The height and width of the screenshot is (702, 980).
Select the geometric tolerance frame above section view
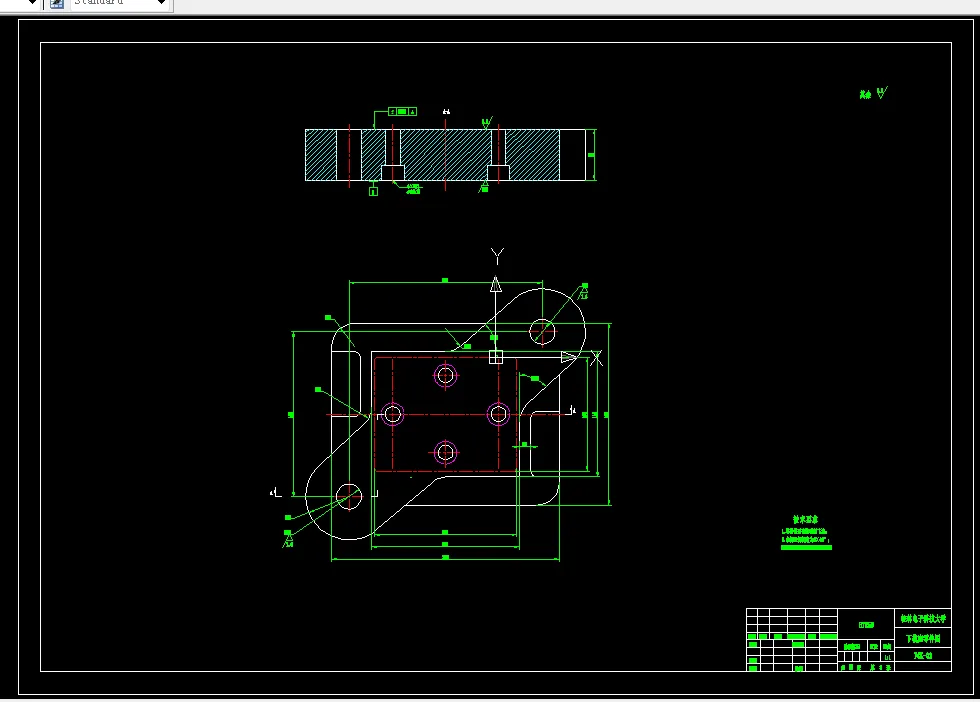(x=402, y=111)
